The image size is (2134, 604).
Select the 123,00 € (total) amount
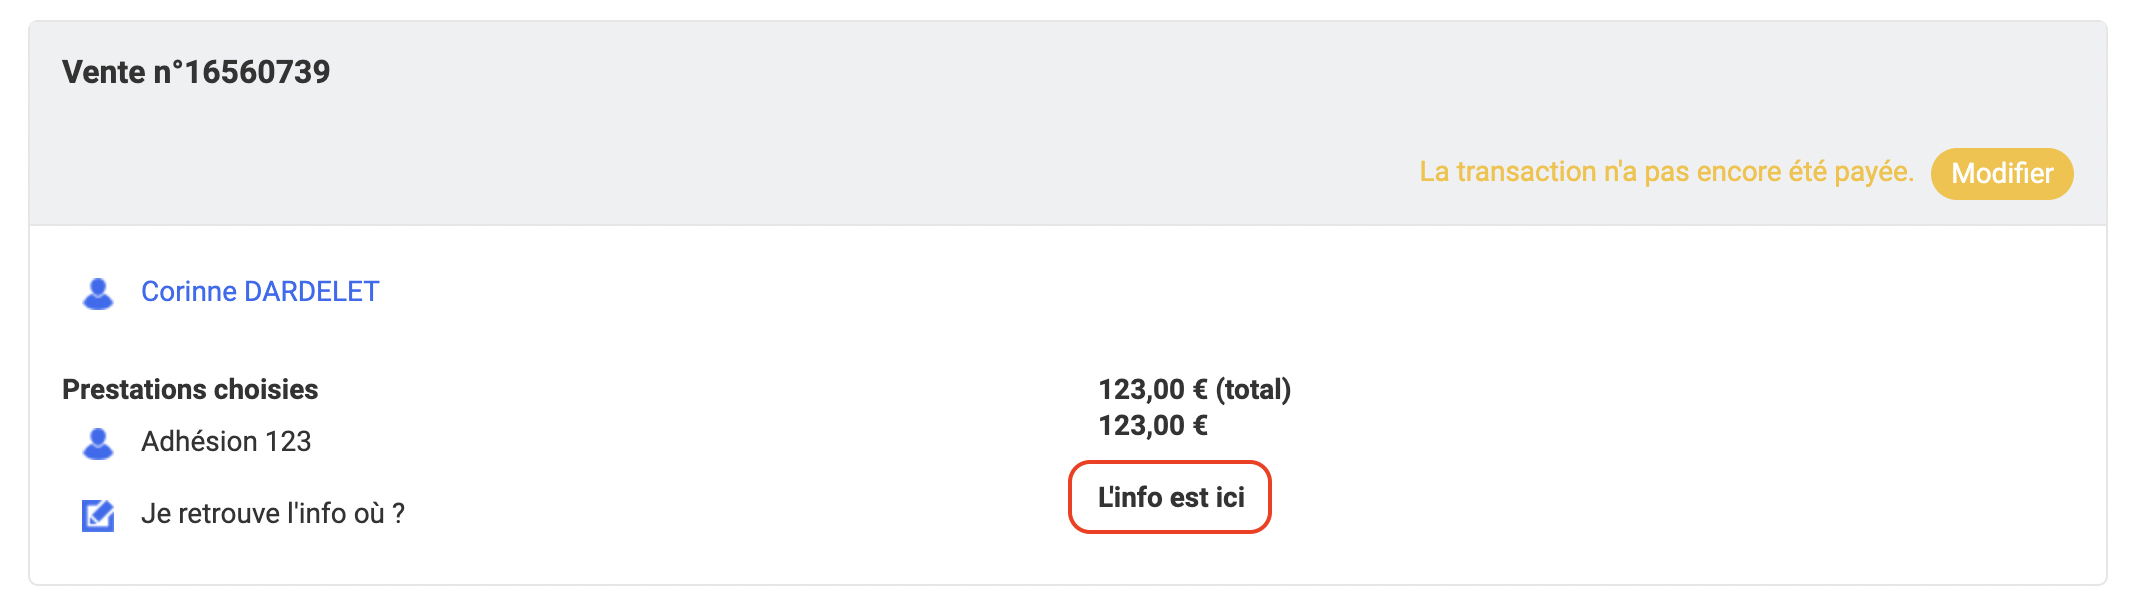[x=1195, y=389]
